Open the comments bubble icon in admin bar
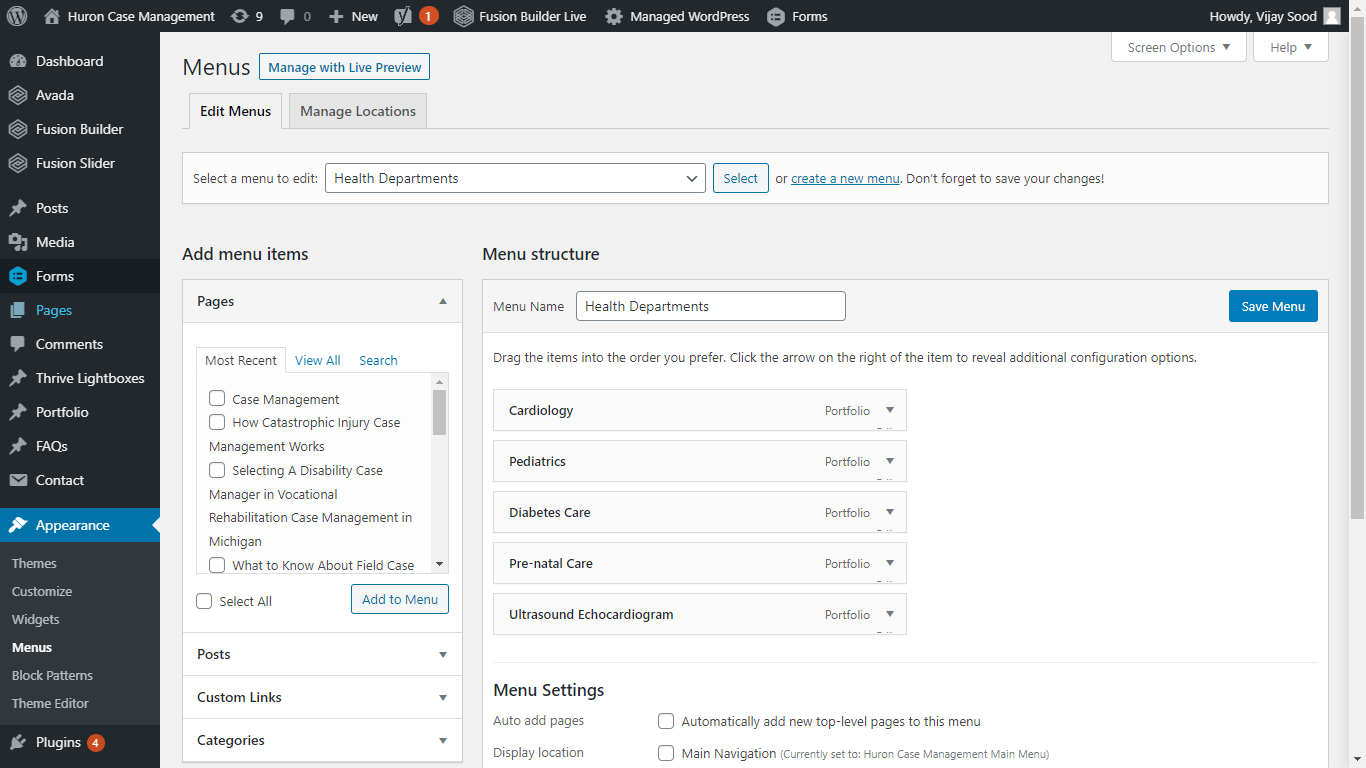Image resolution: width=1366 pixels, height=768 pixels. pos(288,16)
